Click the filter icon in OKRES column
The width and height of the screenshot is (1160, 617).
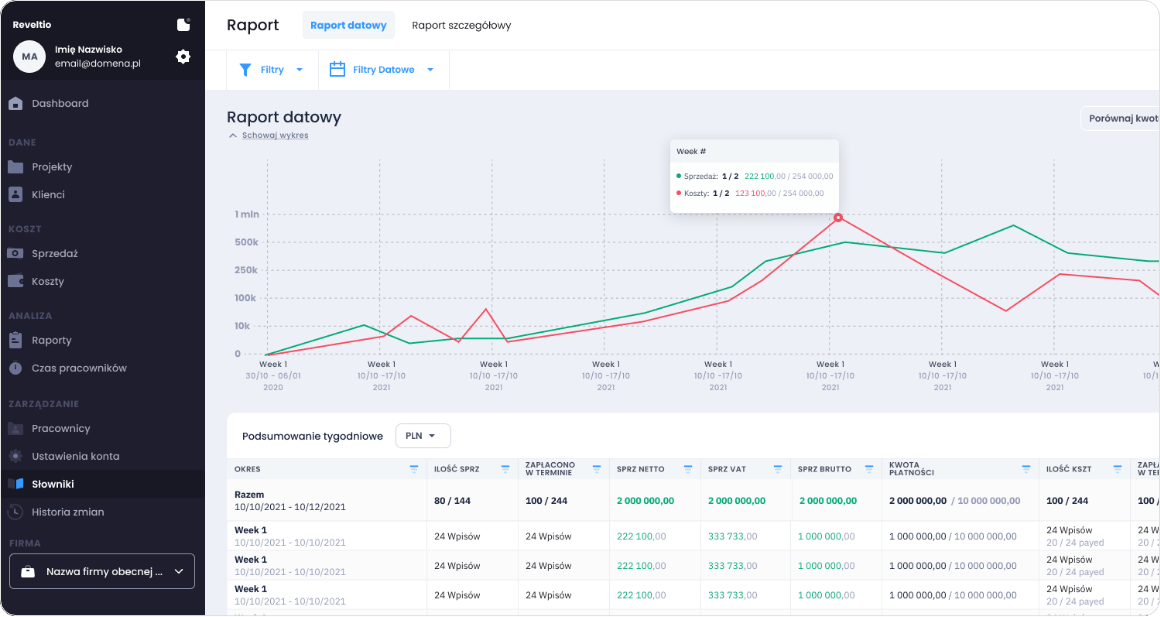[413, 468]
